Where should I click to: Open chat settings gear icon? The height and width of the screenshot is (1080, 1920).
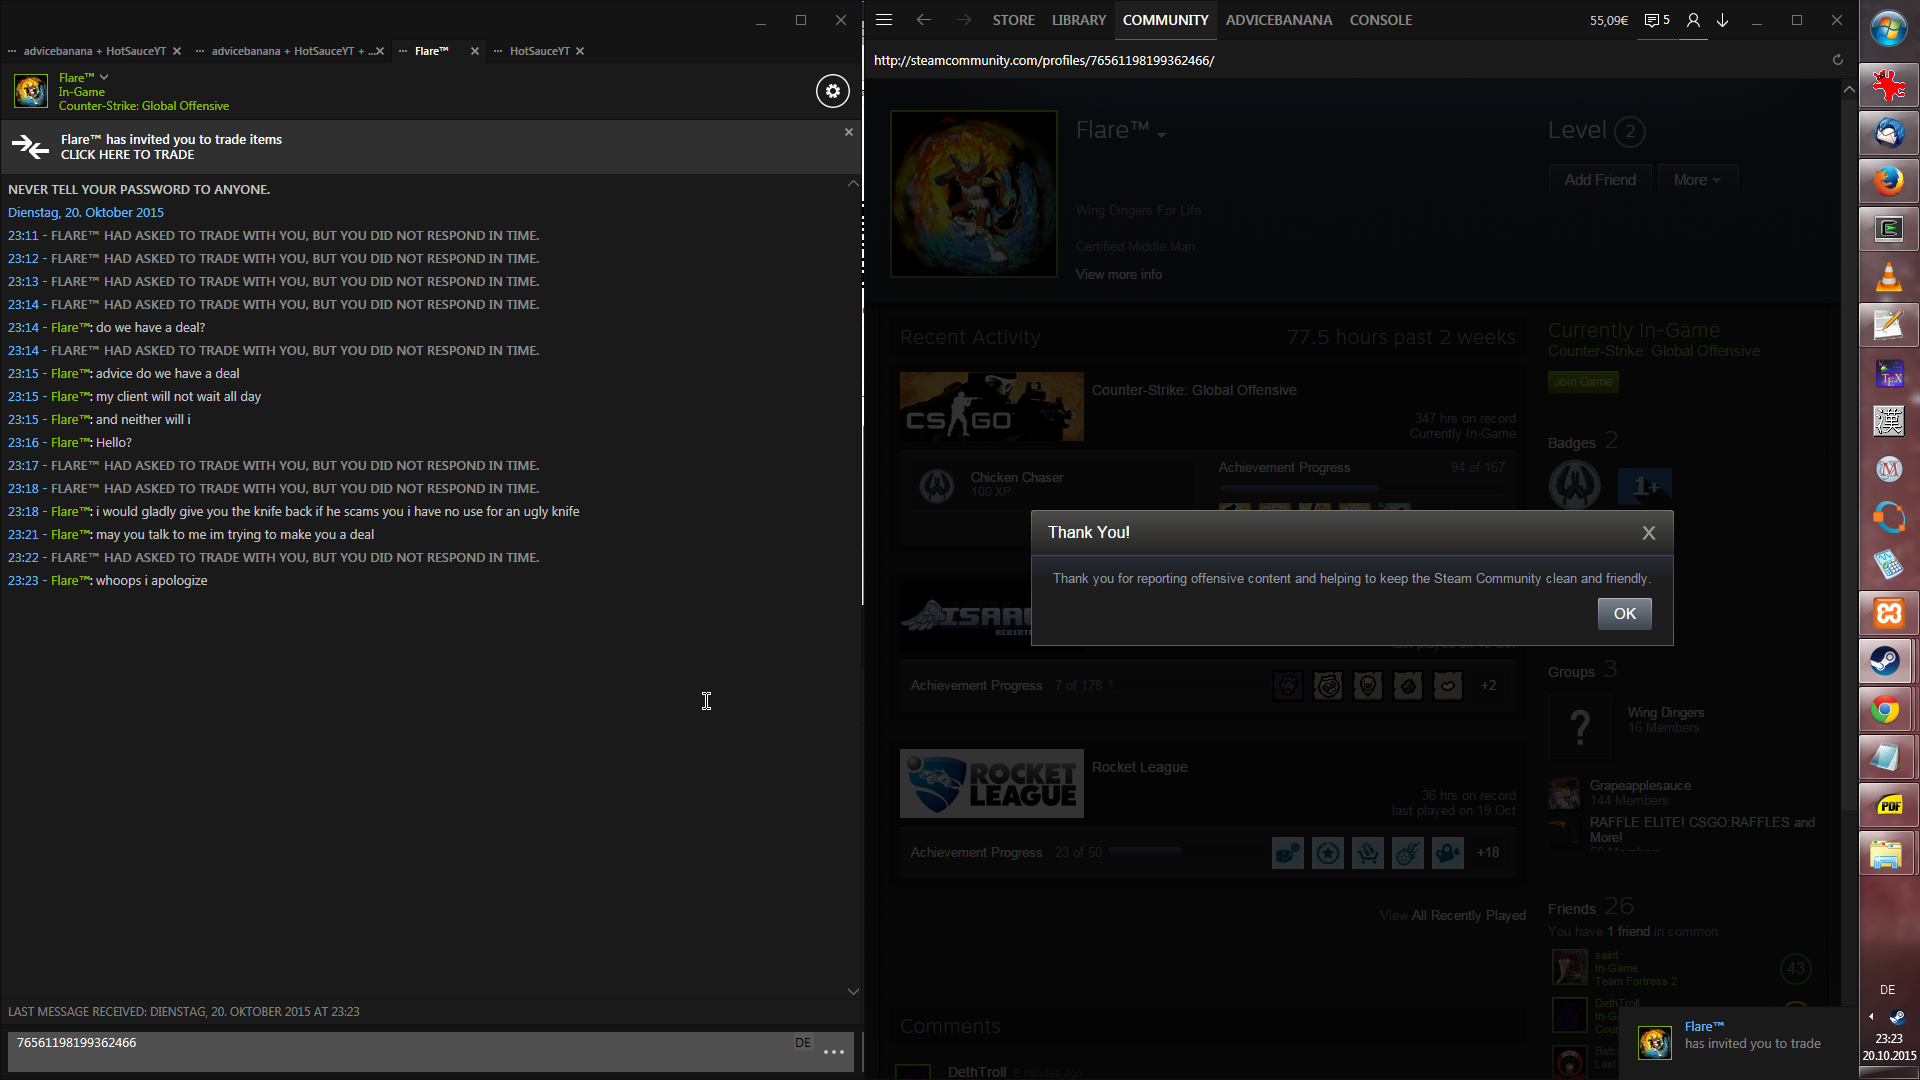pyautogui.click(x=832, y=91)
